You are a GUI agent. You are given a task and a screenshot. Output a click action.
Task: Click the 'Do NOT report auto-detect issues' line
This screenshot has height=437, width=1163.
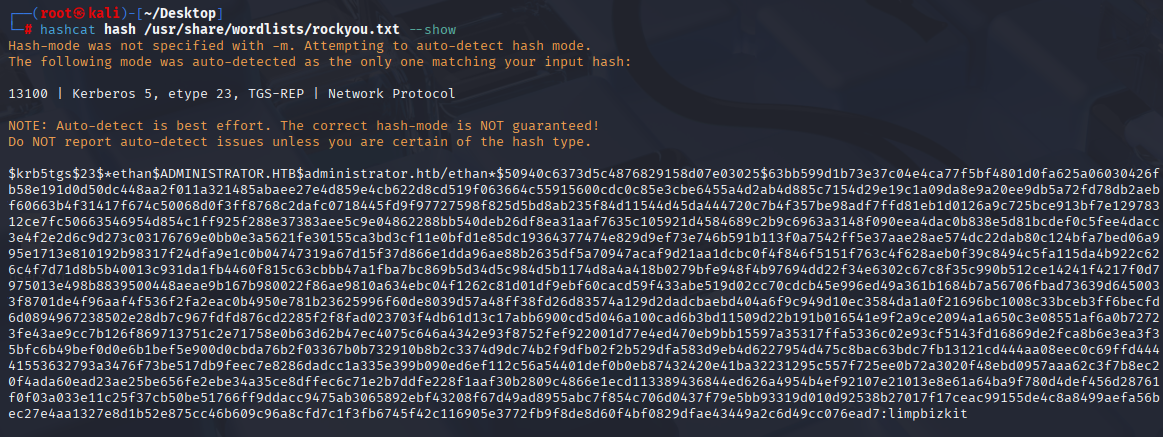pyautogui.click(x=300, y=142)
